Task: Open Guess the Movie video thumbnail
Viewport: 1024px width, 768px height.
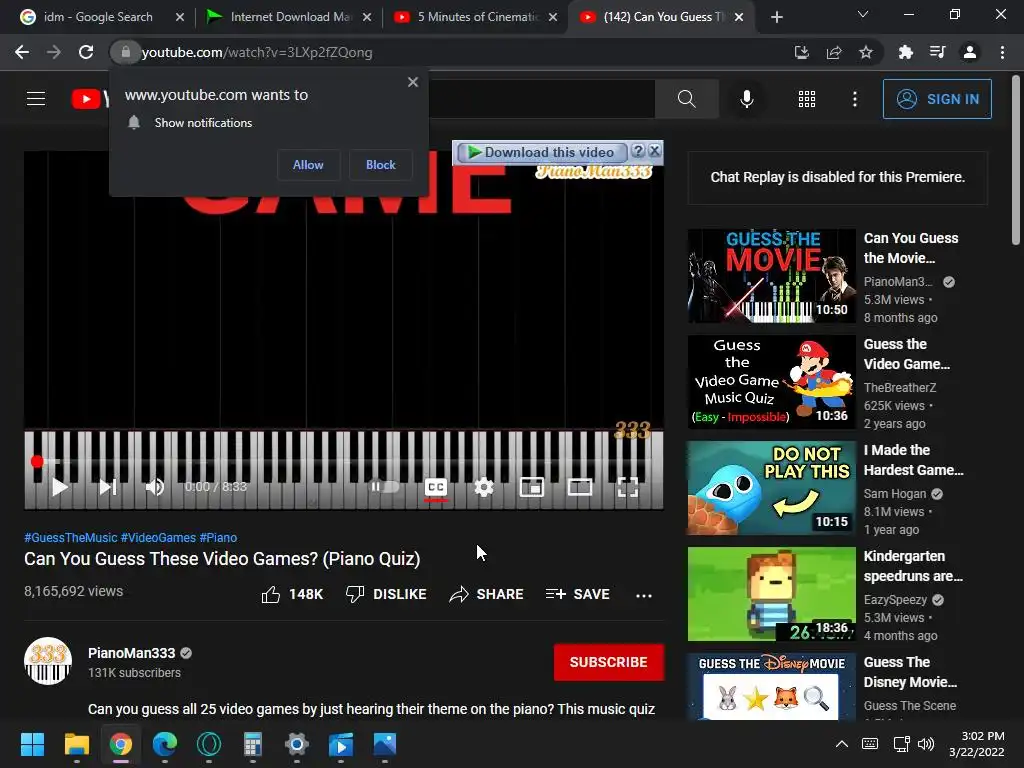Action: point(771,276)
